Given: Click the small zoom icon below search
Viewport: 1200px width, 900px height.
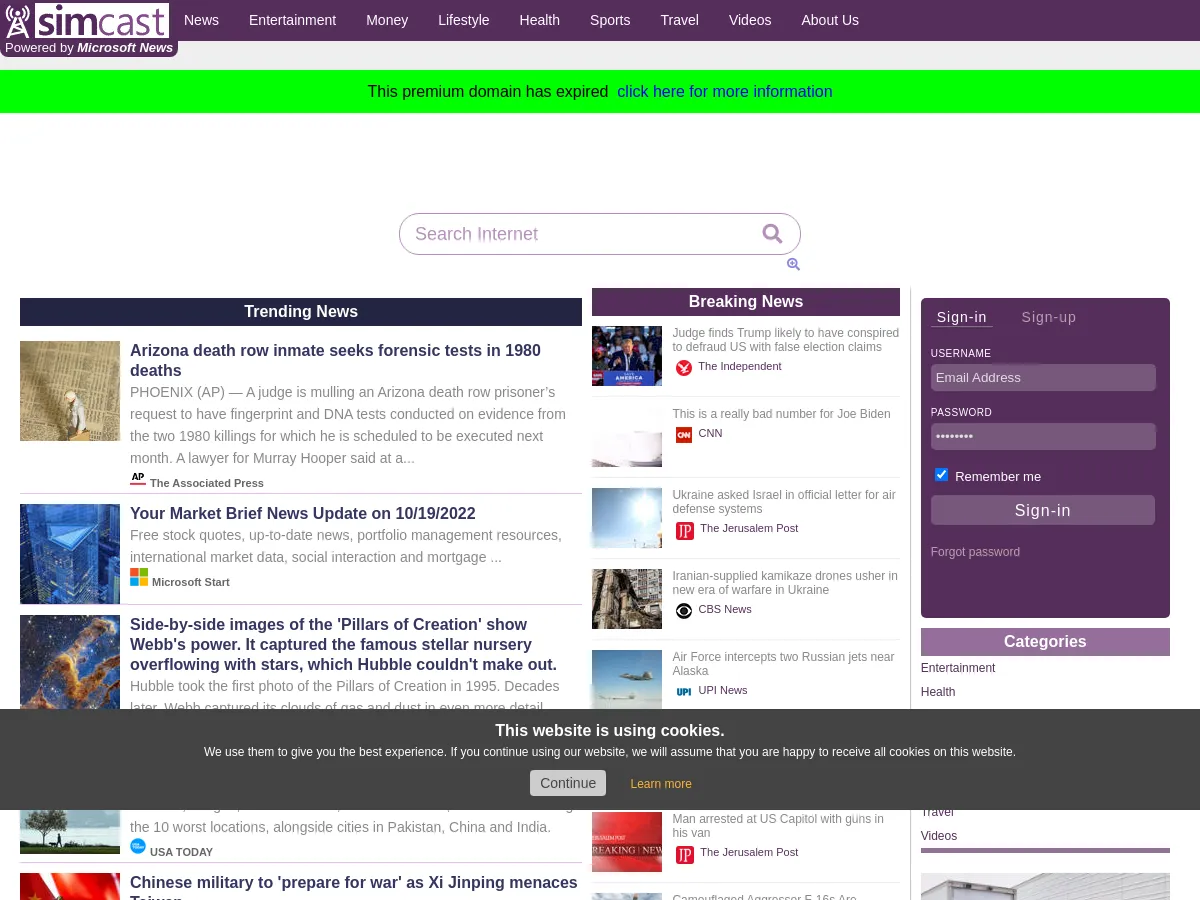Looking at the screenshot, I should 793,264.
